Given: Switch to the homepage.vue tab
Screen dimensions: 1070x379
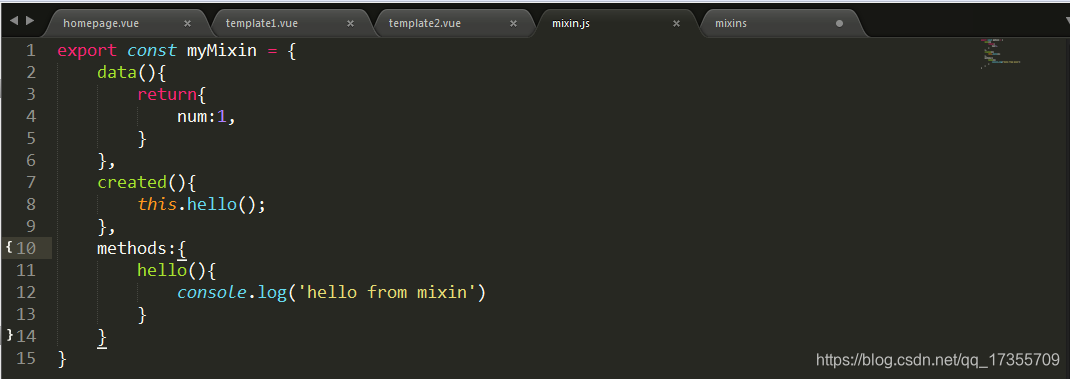Looking at the screenshot, I should click(101, 23).
